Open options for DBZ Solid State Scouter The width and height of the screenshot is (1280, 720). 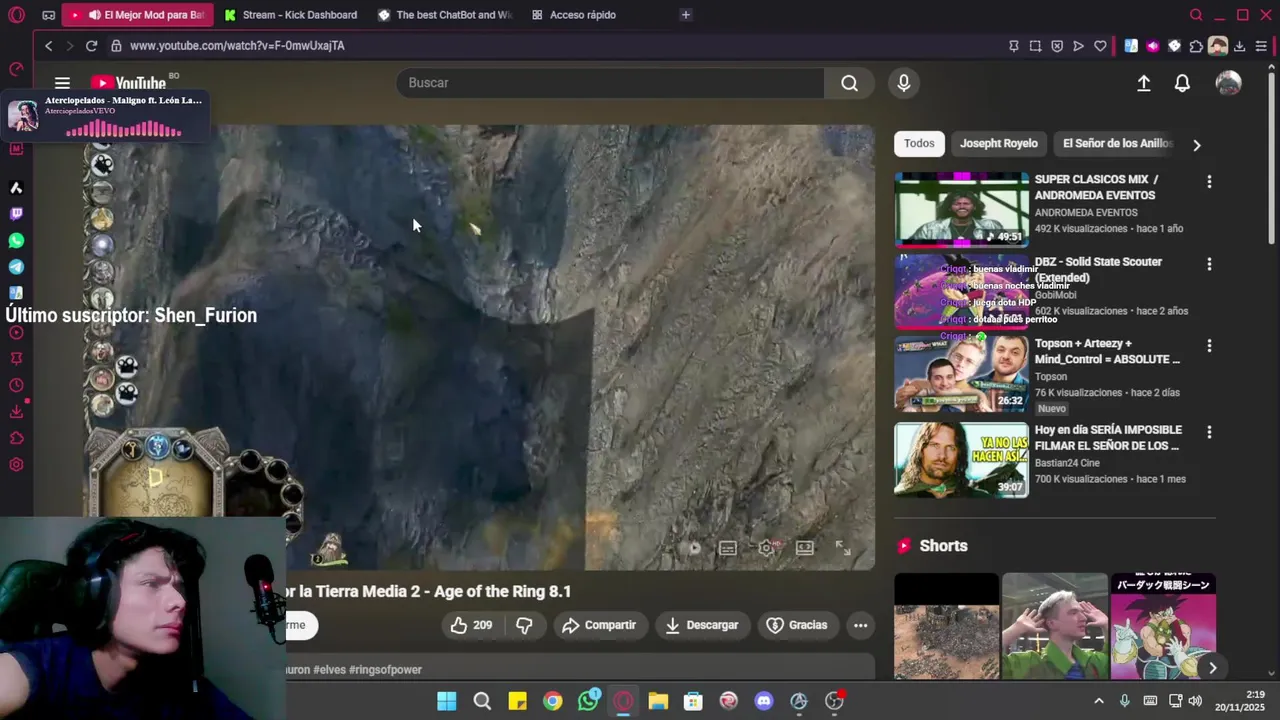[1209, 265]
